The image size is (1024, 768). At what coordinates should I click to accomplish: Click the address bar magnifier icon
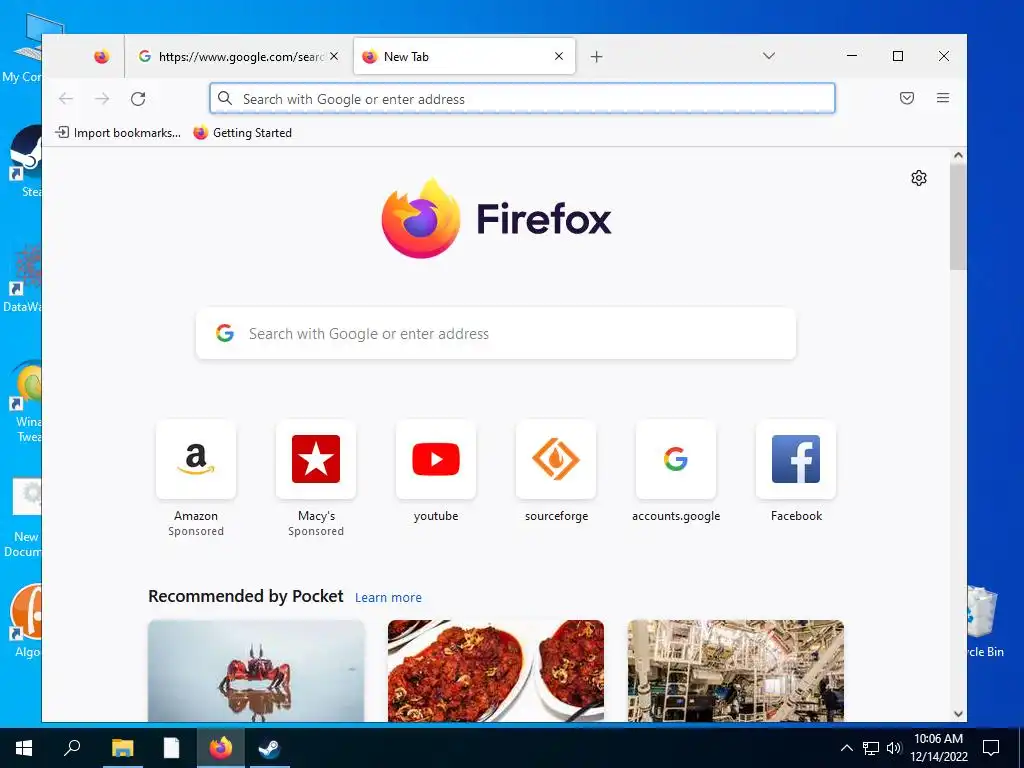point(225,99)
